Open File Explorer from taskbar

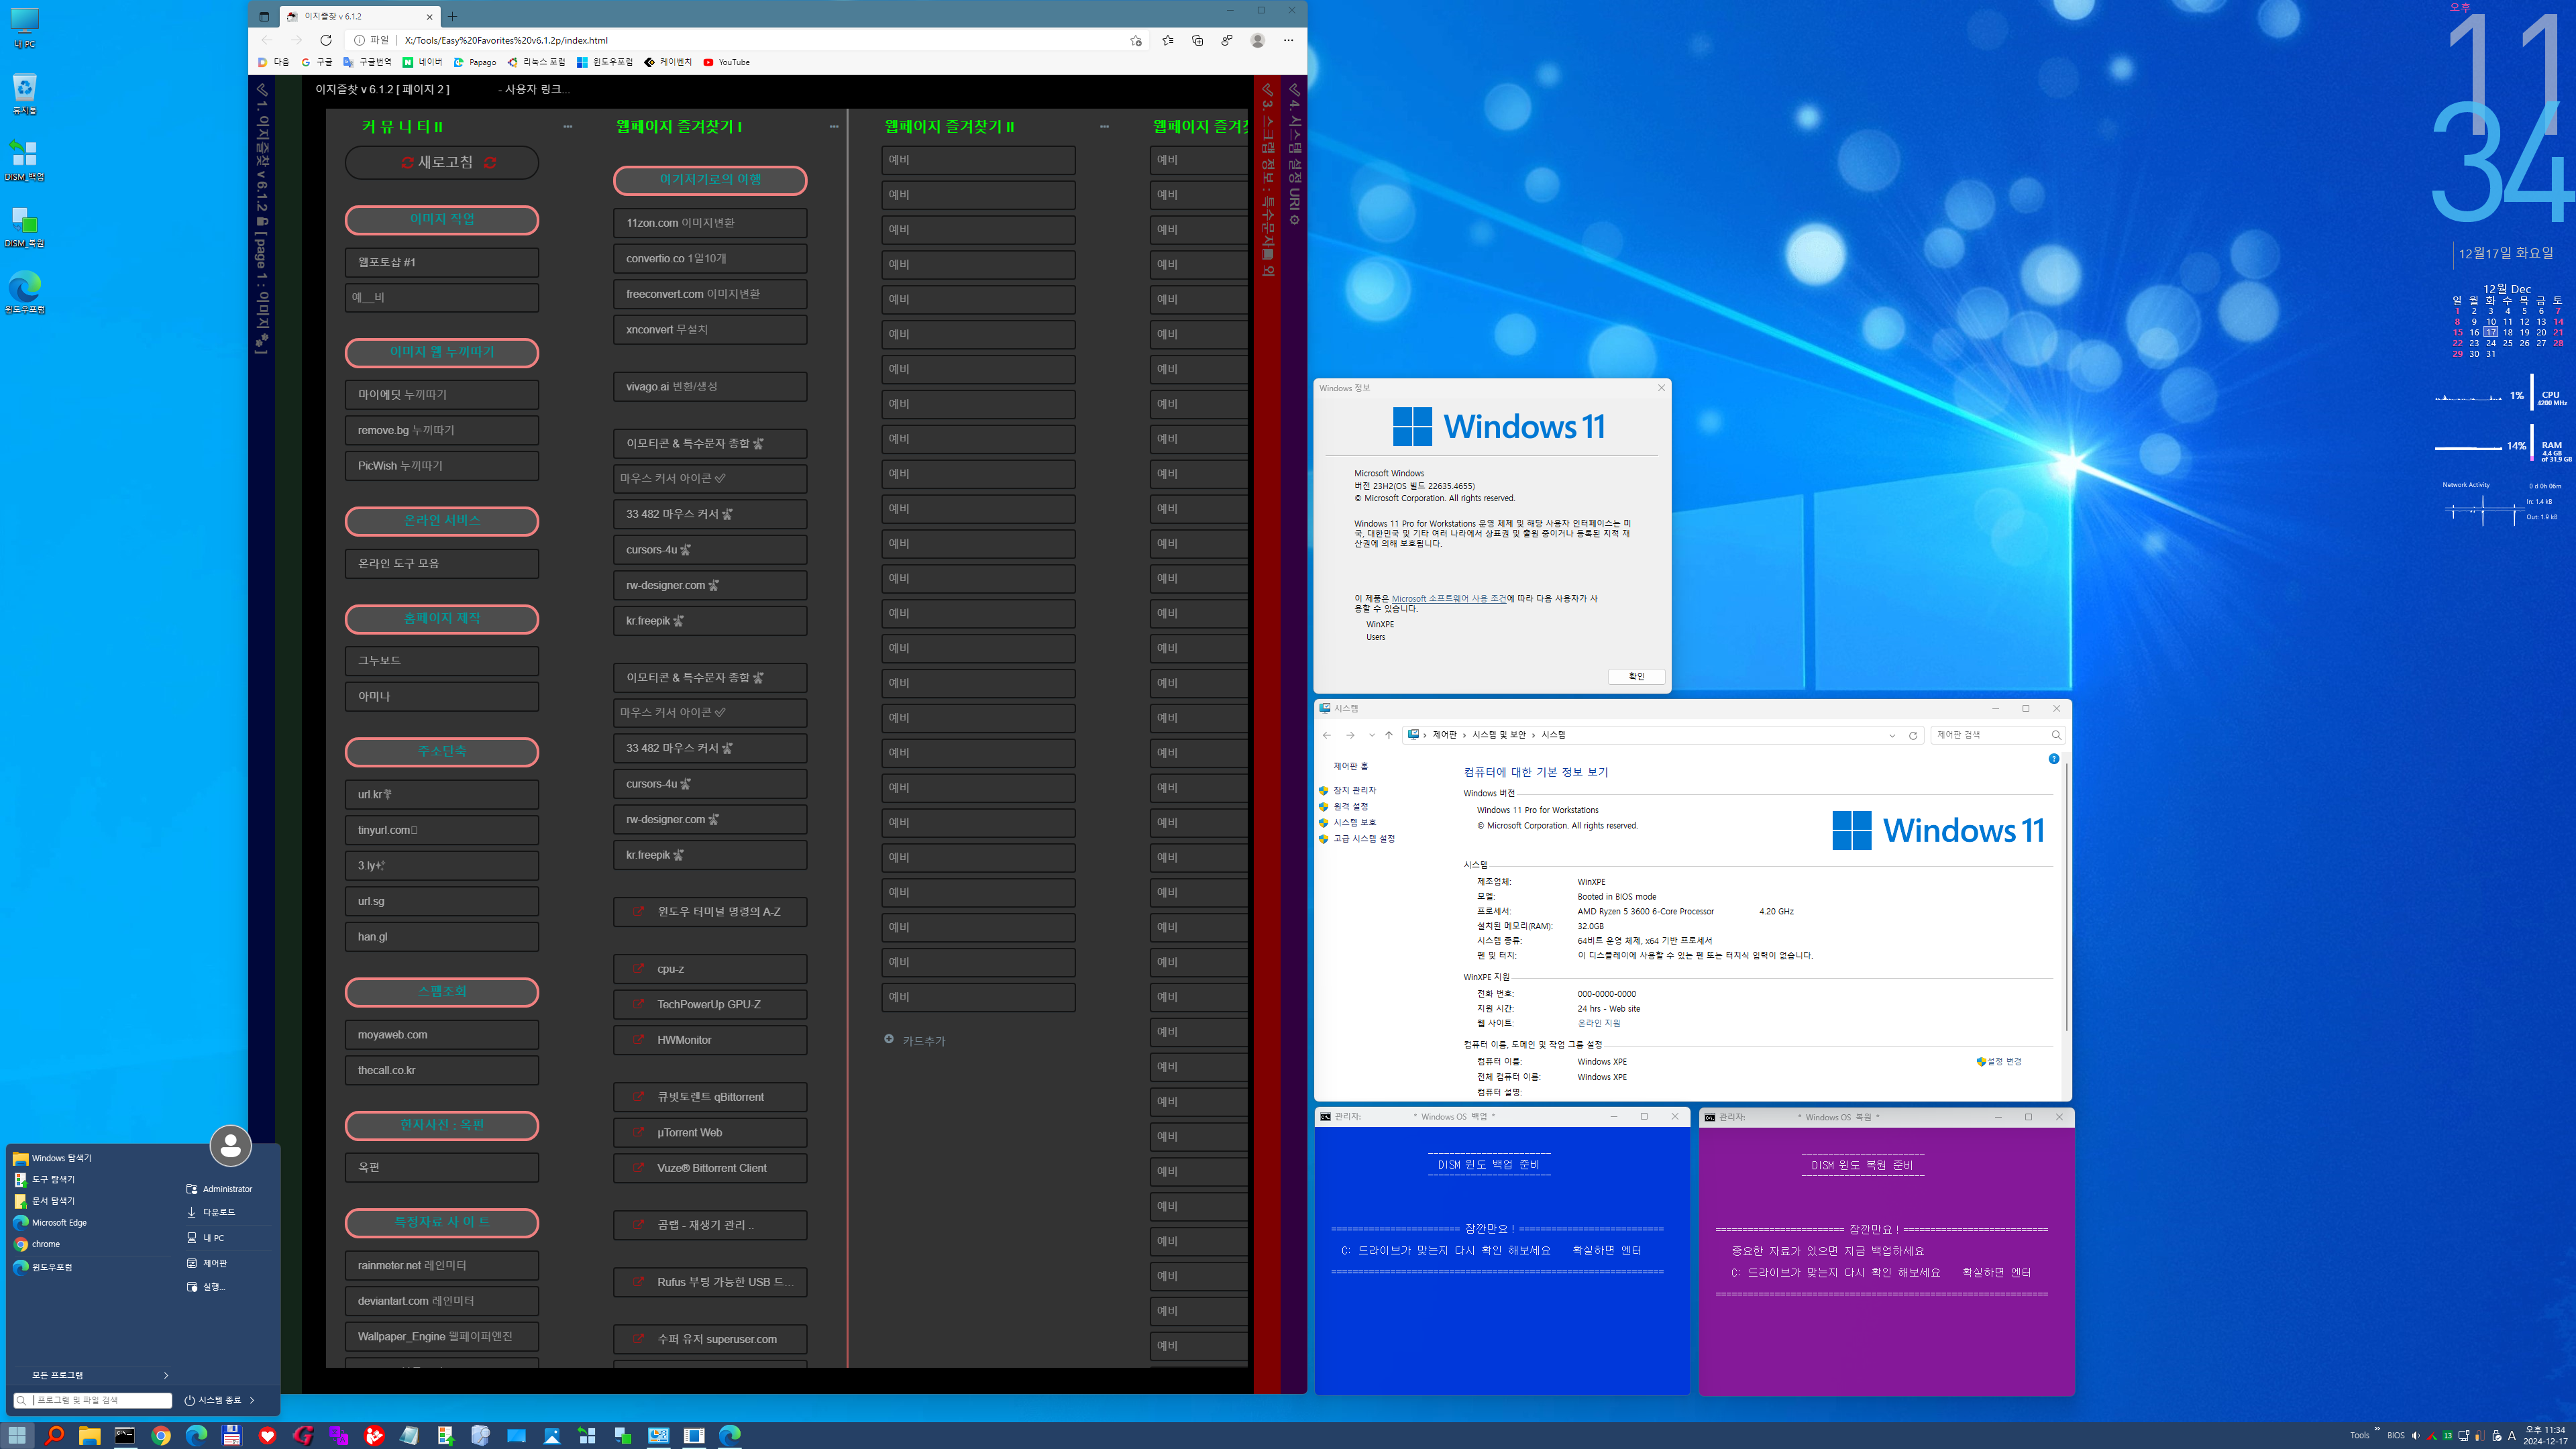89,1435
